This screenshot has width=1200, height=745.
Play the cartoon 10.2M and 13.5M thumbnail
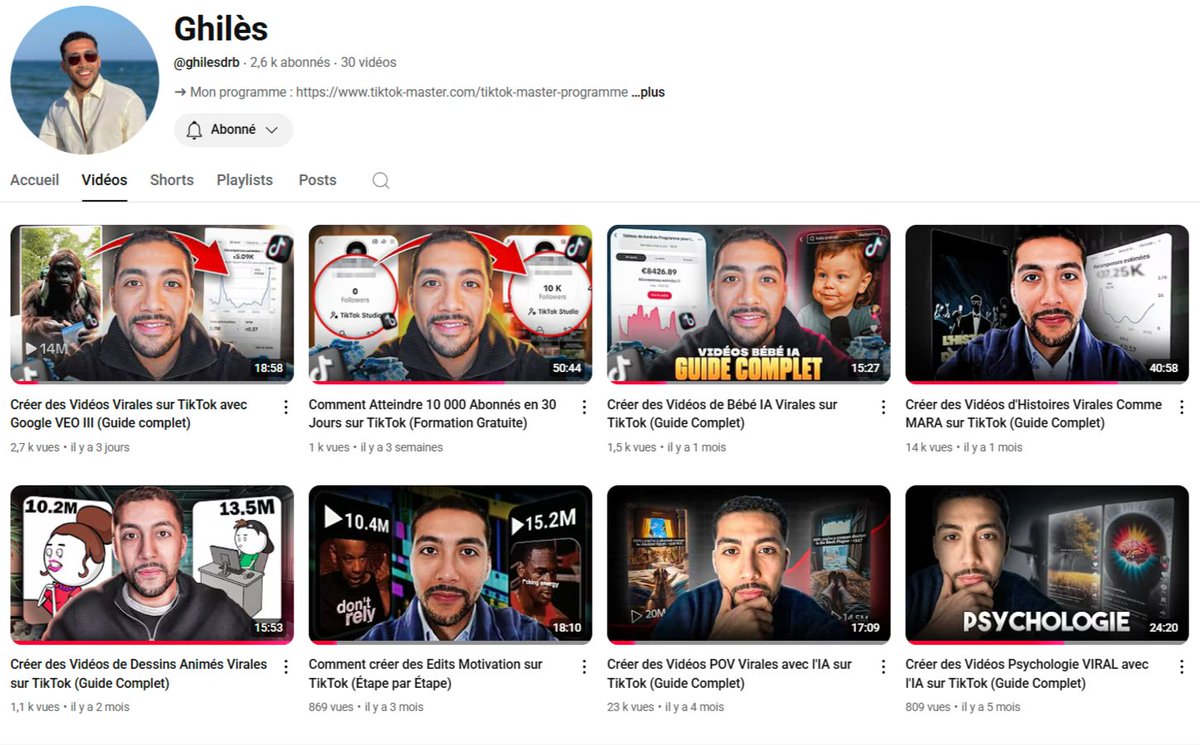(152, 564)
